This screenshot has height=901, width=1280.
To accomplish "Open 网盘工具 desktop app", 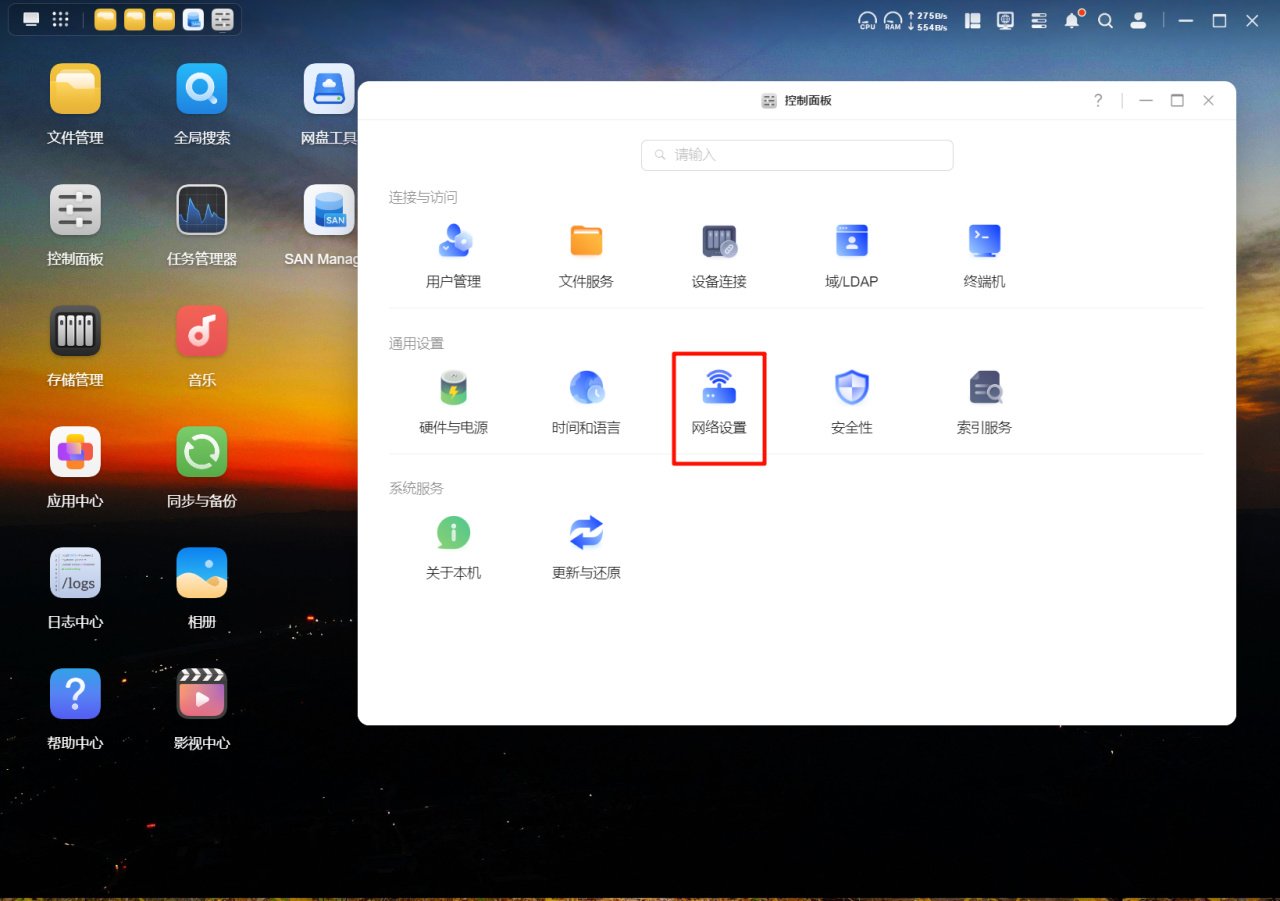I will tap(329, 104).
